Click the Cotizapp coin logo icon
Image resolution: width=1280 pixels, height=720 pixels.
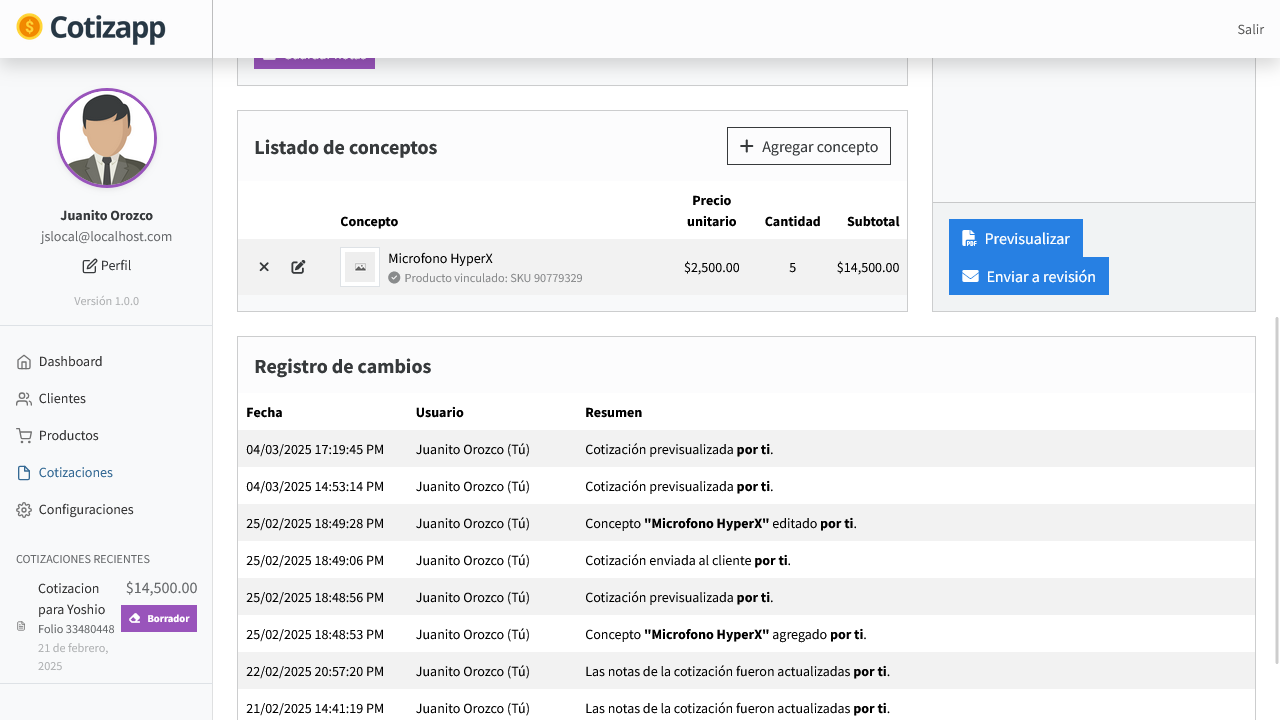pos(30,27)
